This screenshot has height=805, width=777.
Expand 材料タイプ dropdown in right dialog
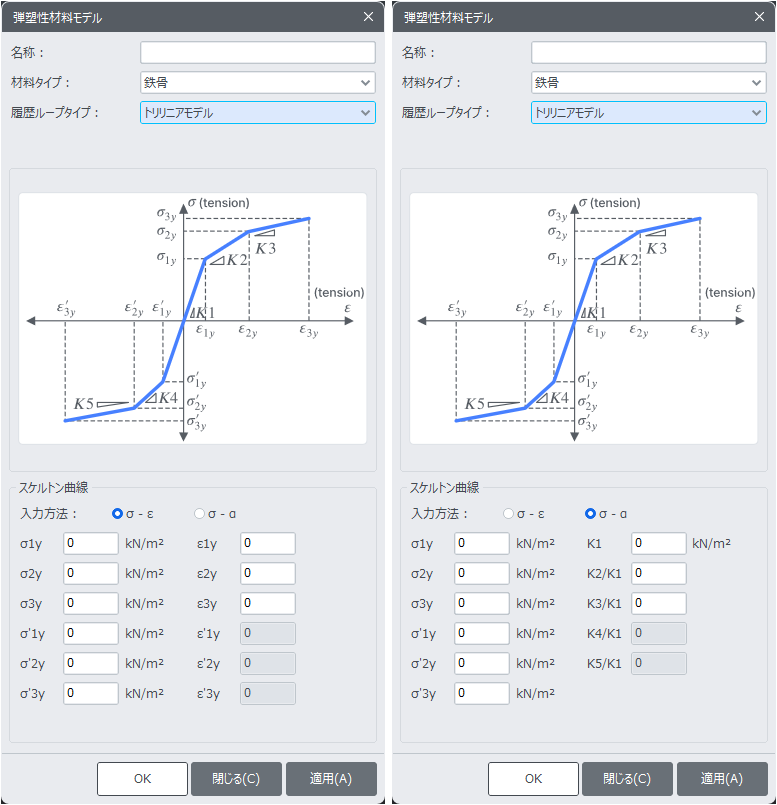point(649,83)
